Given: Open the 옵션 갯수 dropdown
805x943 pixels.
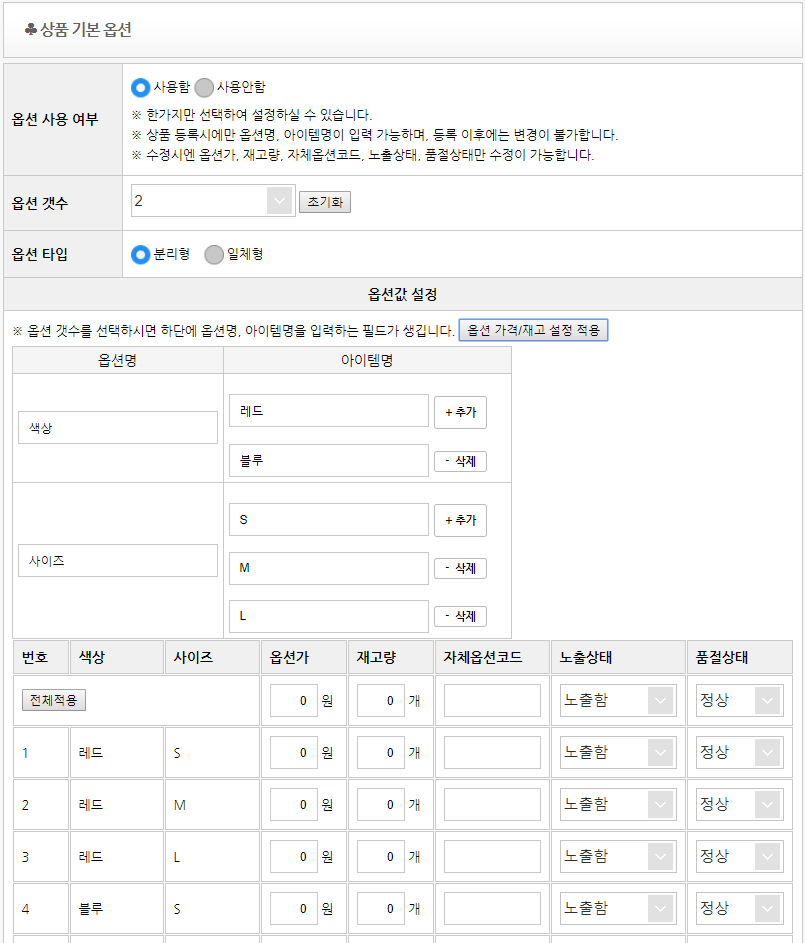Looking at the screenshot, I should tap(212, 201).
